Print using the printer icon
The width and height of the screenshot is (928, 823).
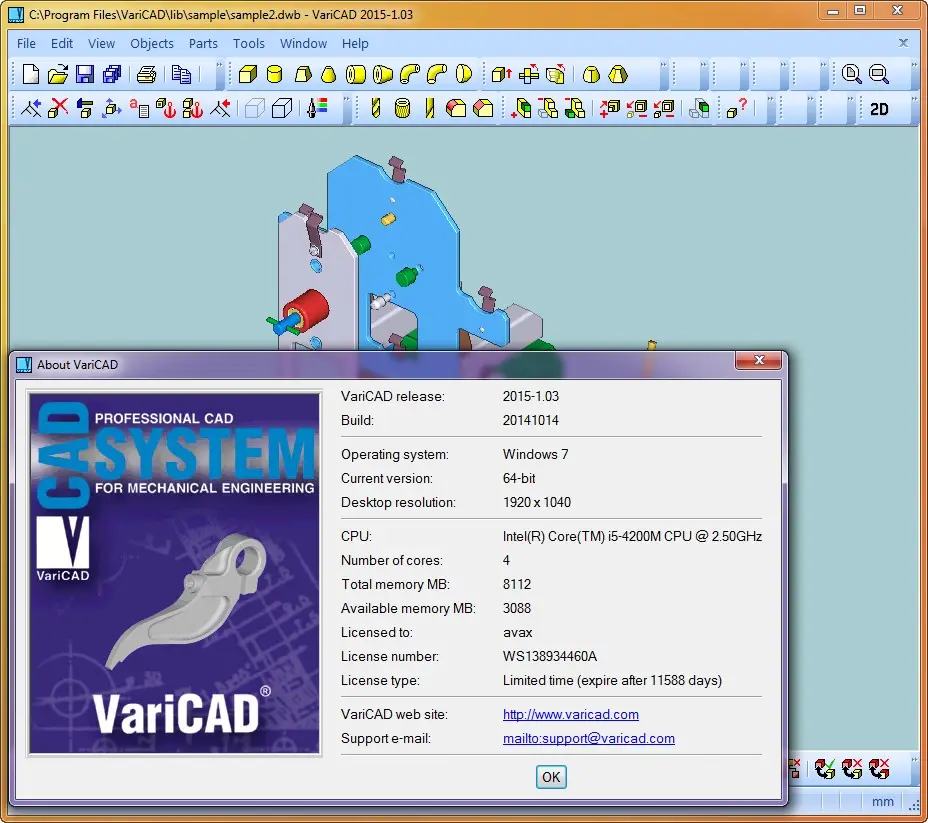coord(146,75)
